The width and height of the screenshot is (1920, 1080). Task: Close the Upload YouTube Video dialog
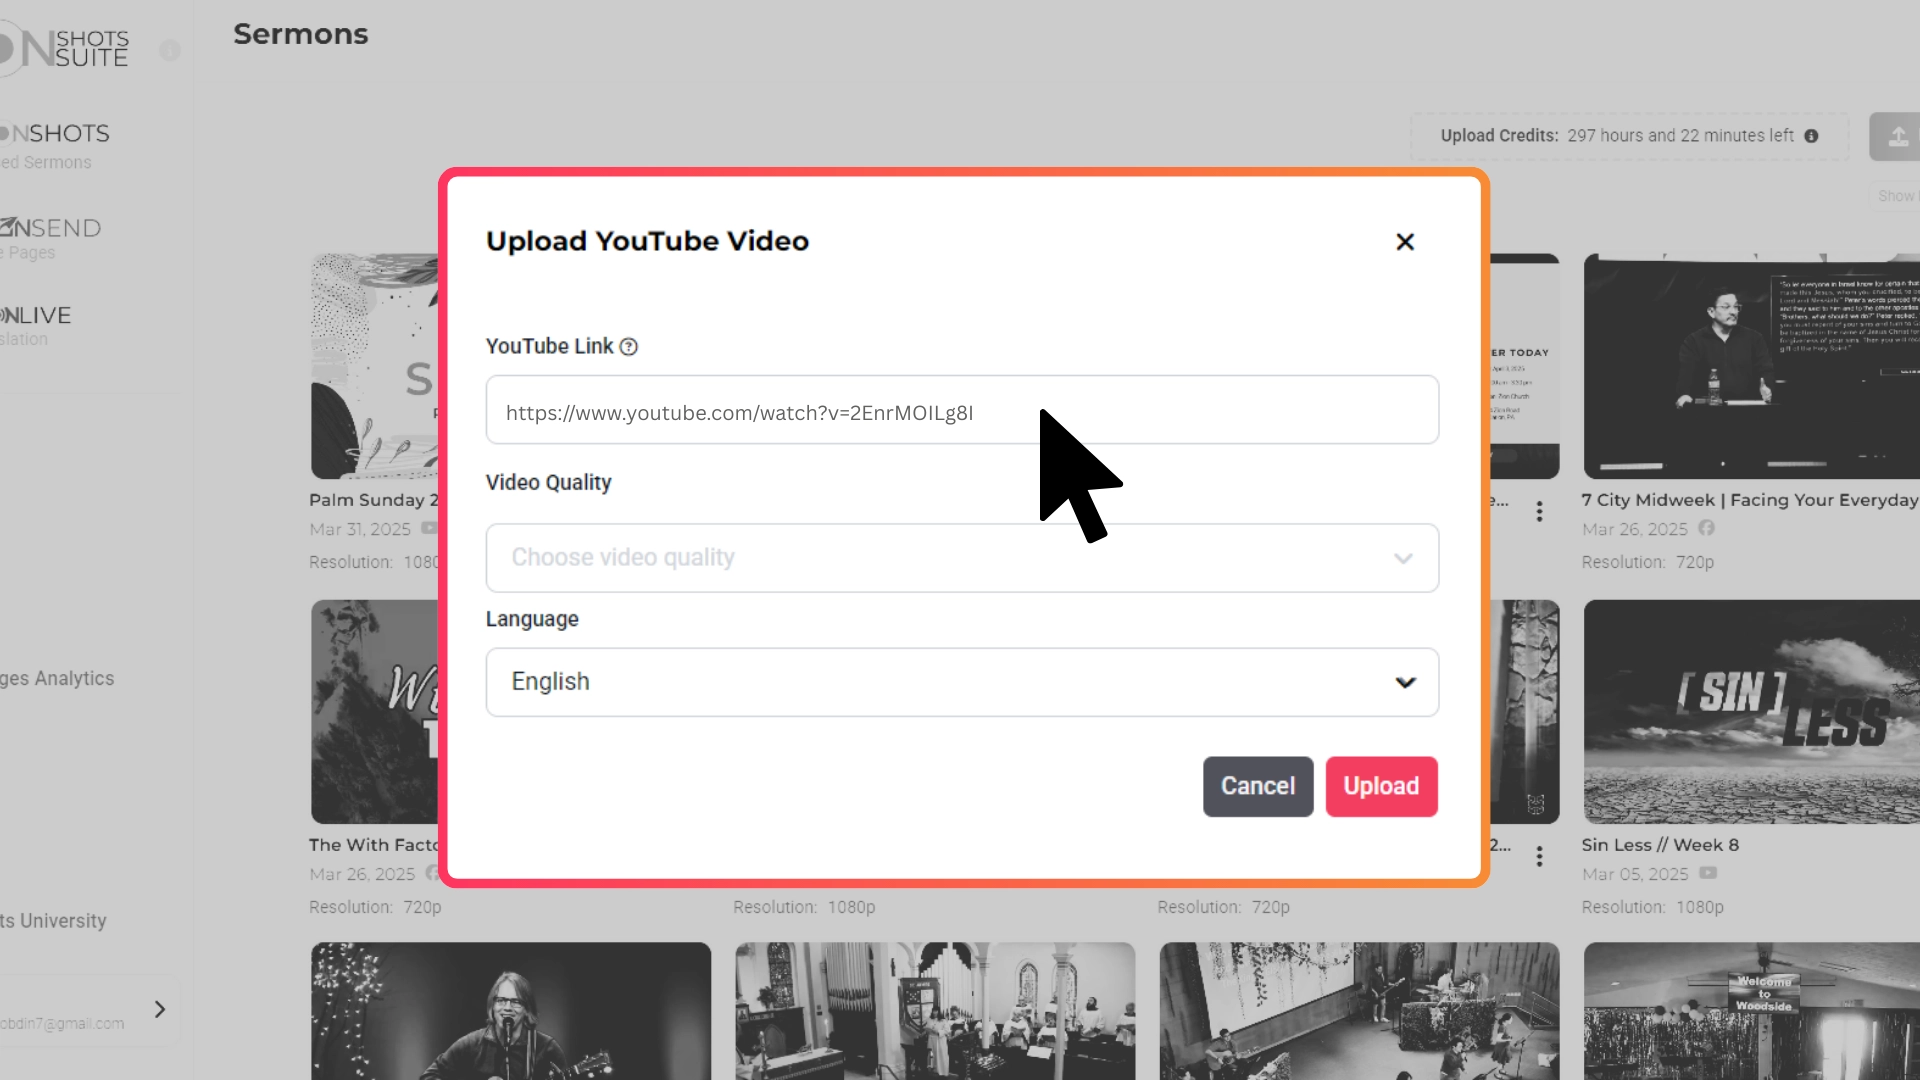coord(1405,242)
